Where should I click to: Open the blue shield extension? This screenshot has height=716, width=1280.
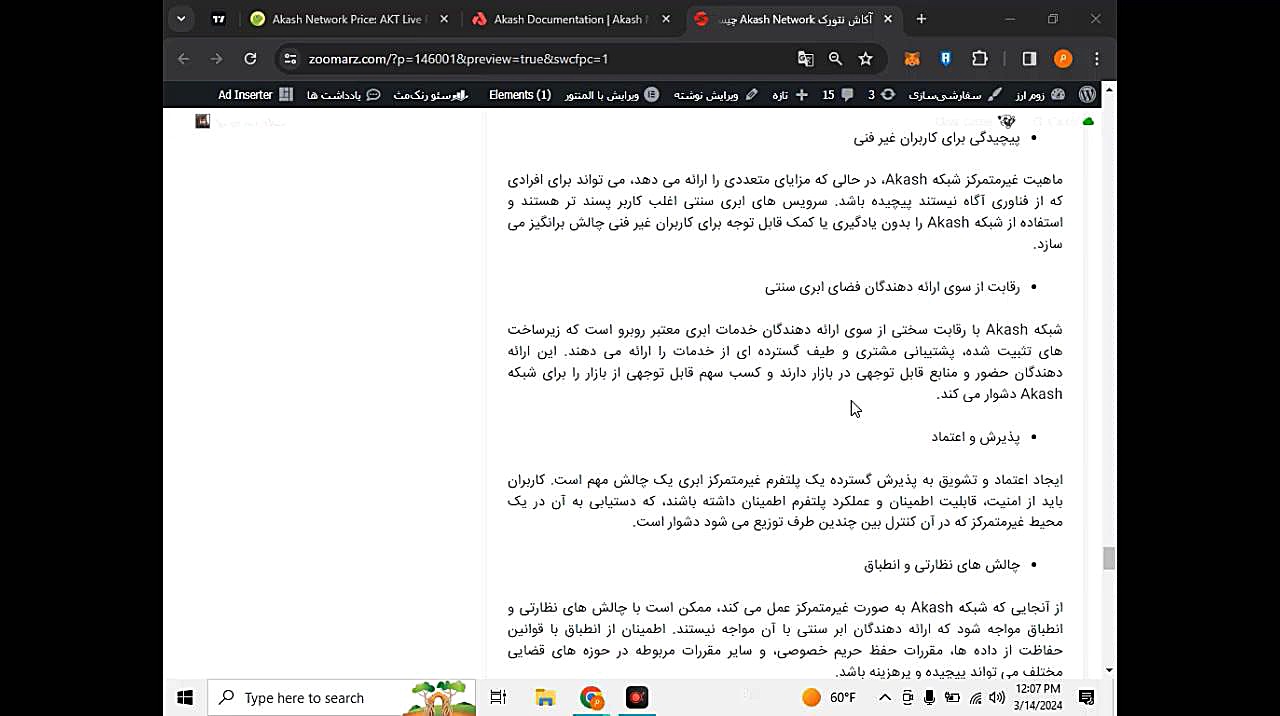945,59
